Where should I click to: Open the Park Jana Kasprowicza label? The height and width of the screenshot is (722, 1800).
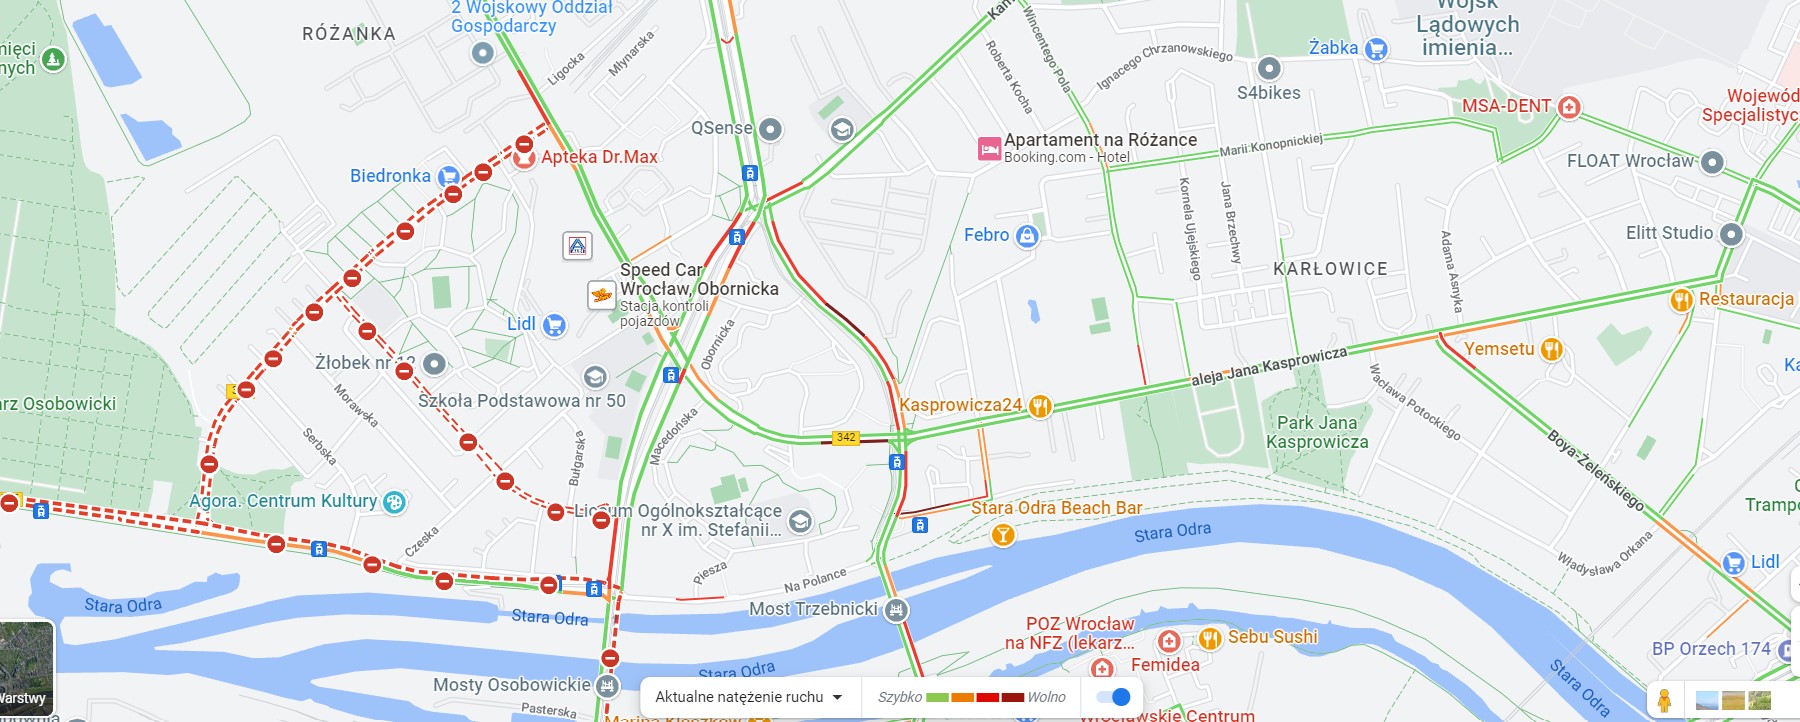1317,432
